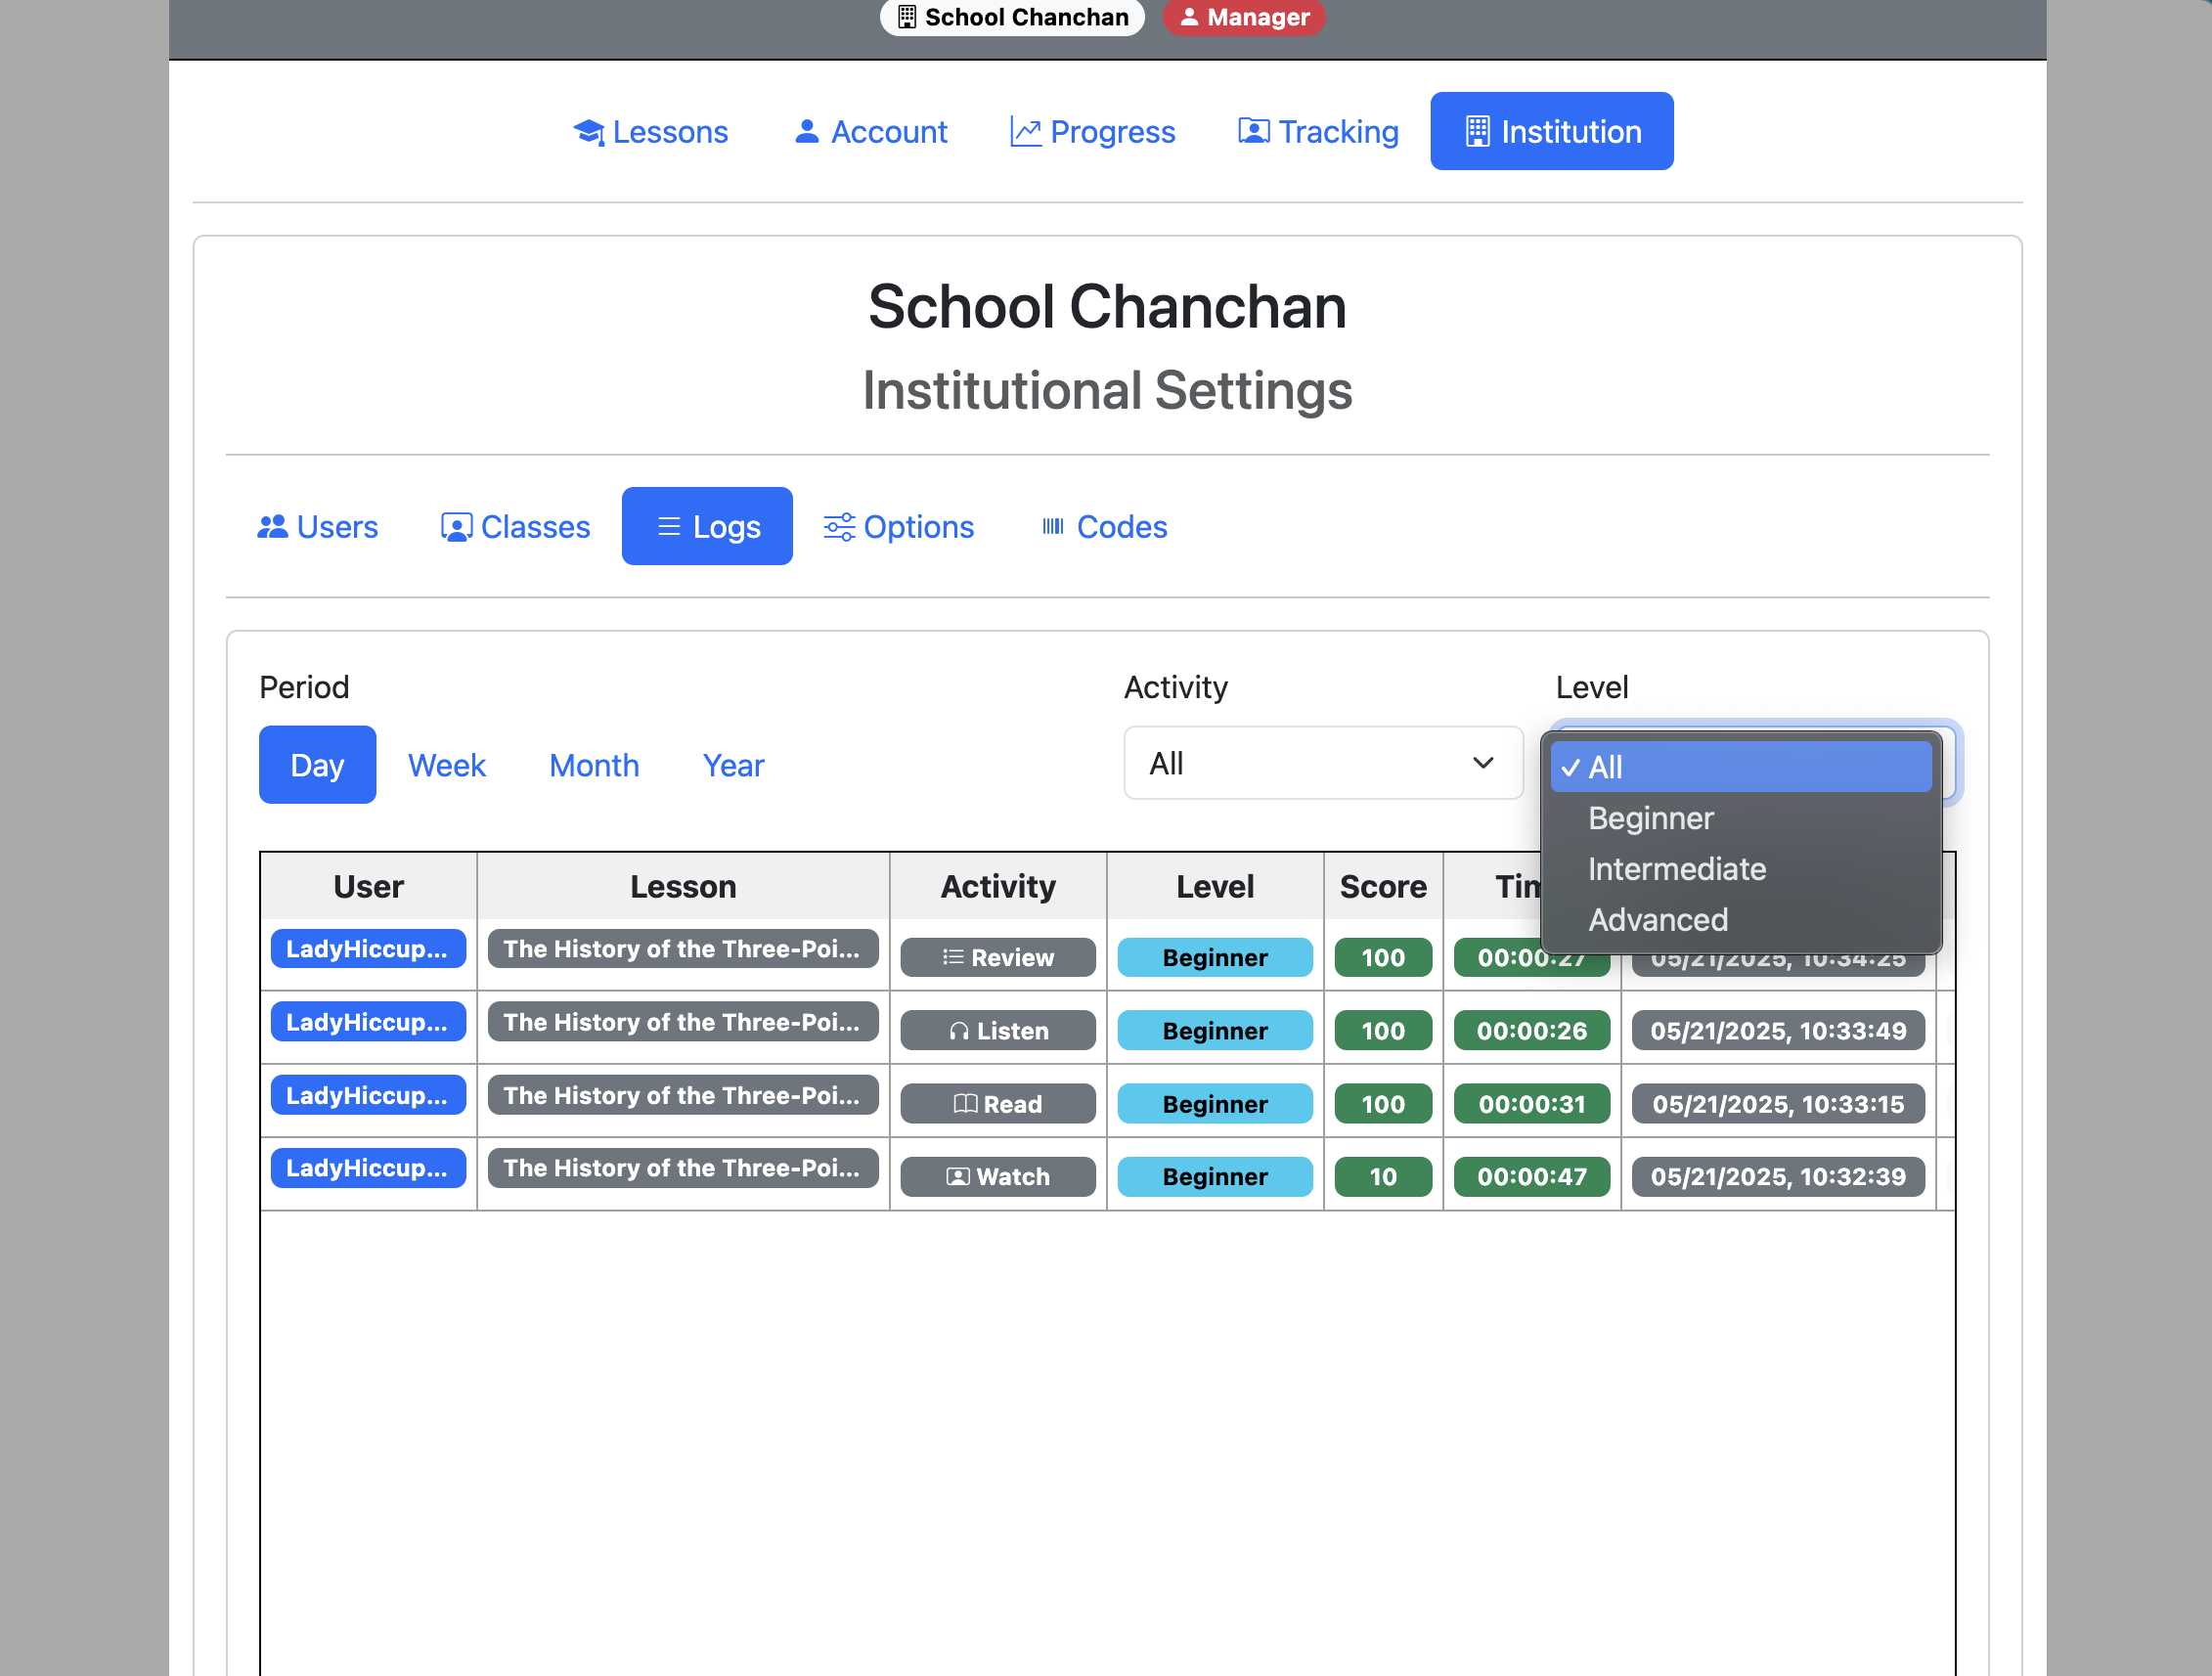Select the Logs settings tab
Image resolution: width=2212 pixels, height=1676 pixels.
(707, 526)
